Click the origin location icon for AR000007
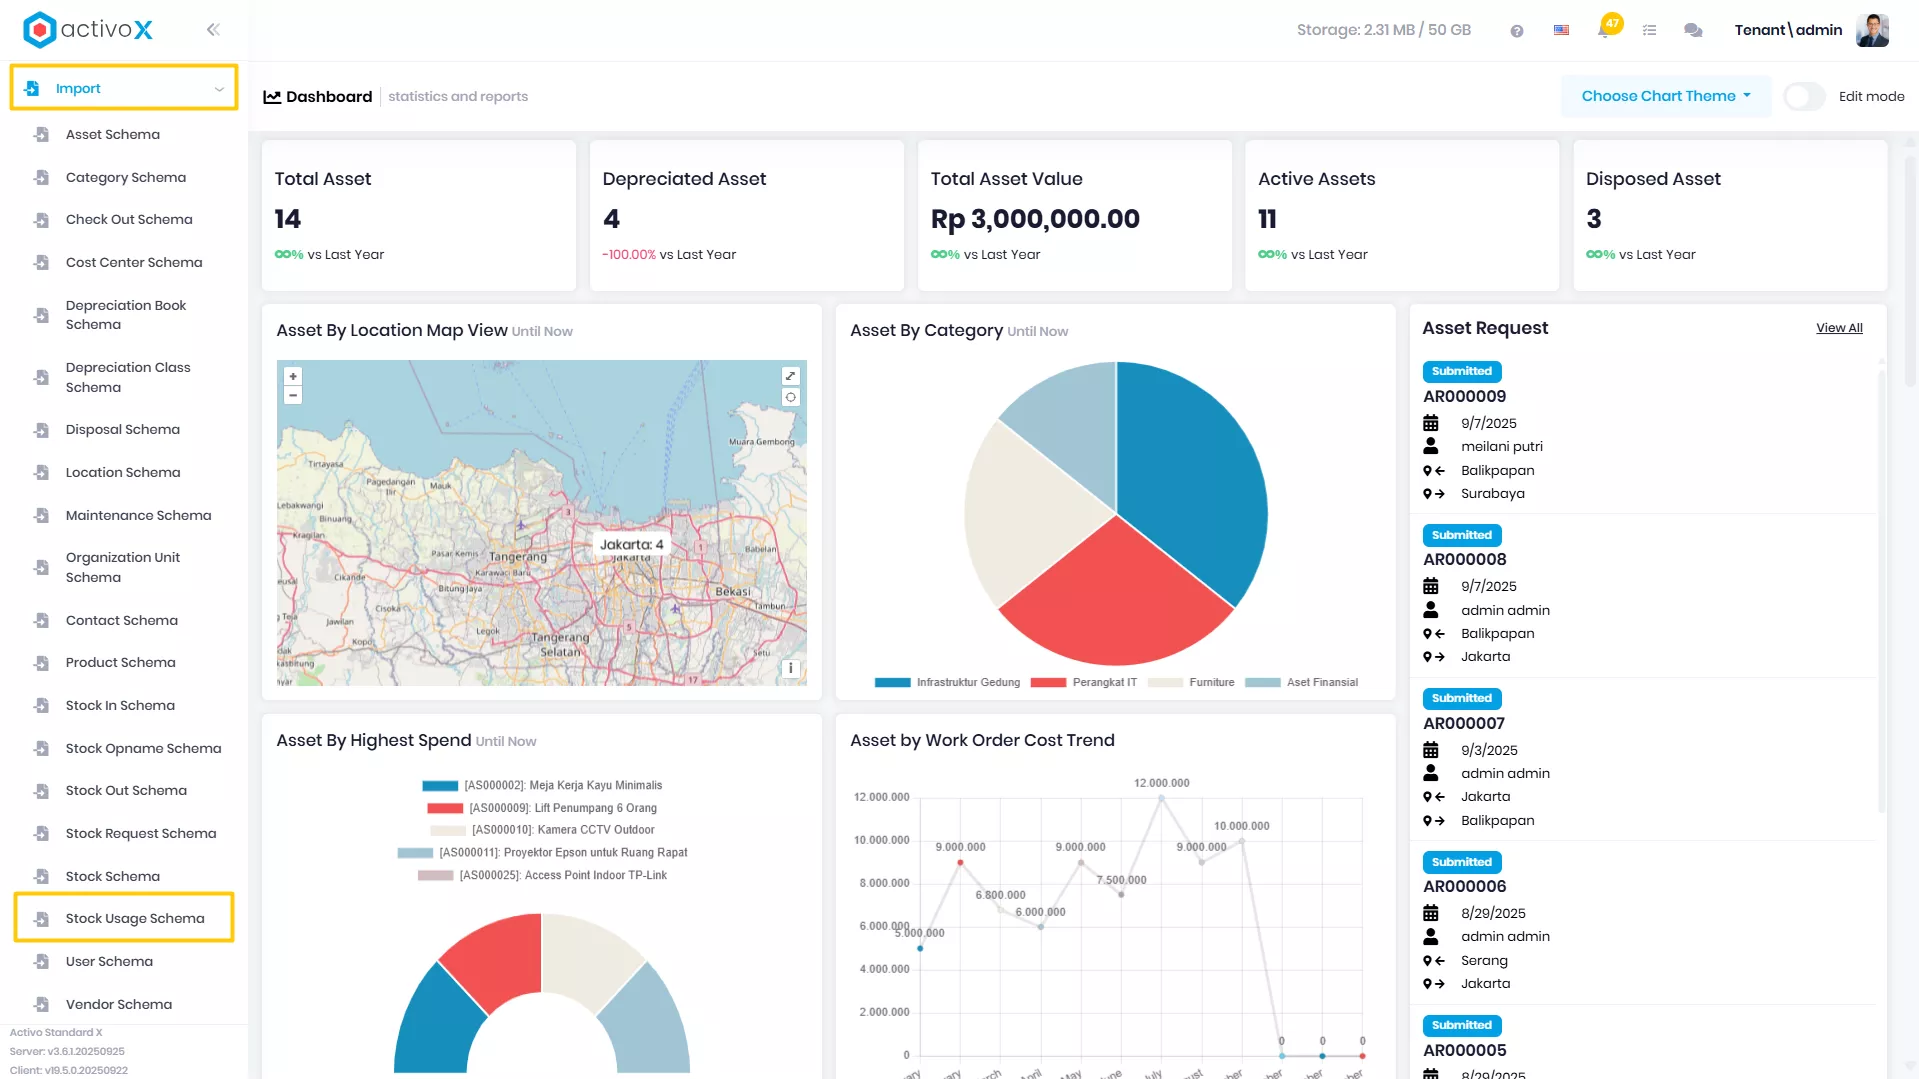The image size is (1919, 1079). pos(1434,797)
